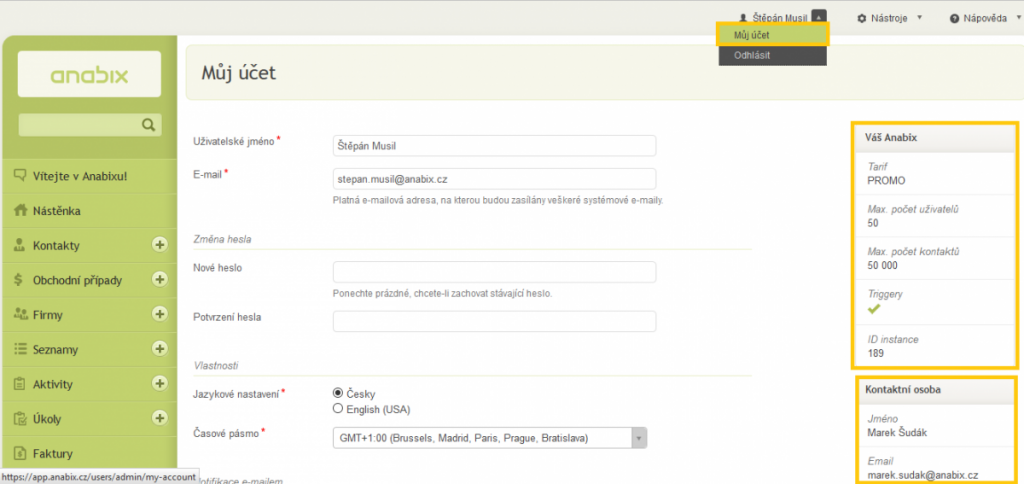The image size is (1024, 484).
Task: Click the dollar icon for Obchodní případy
Action: pos(20,280)
